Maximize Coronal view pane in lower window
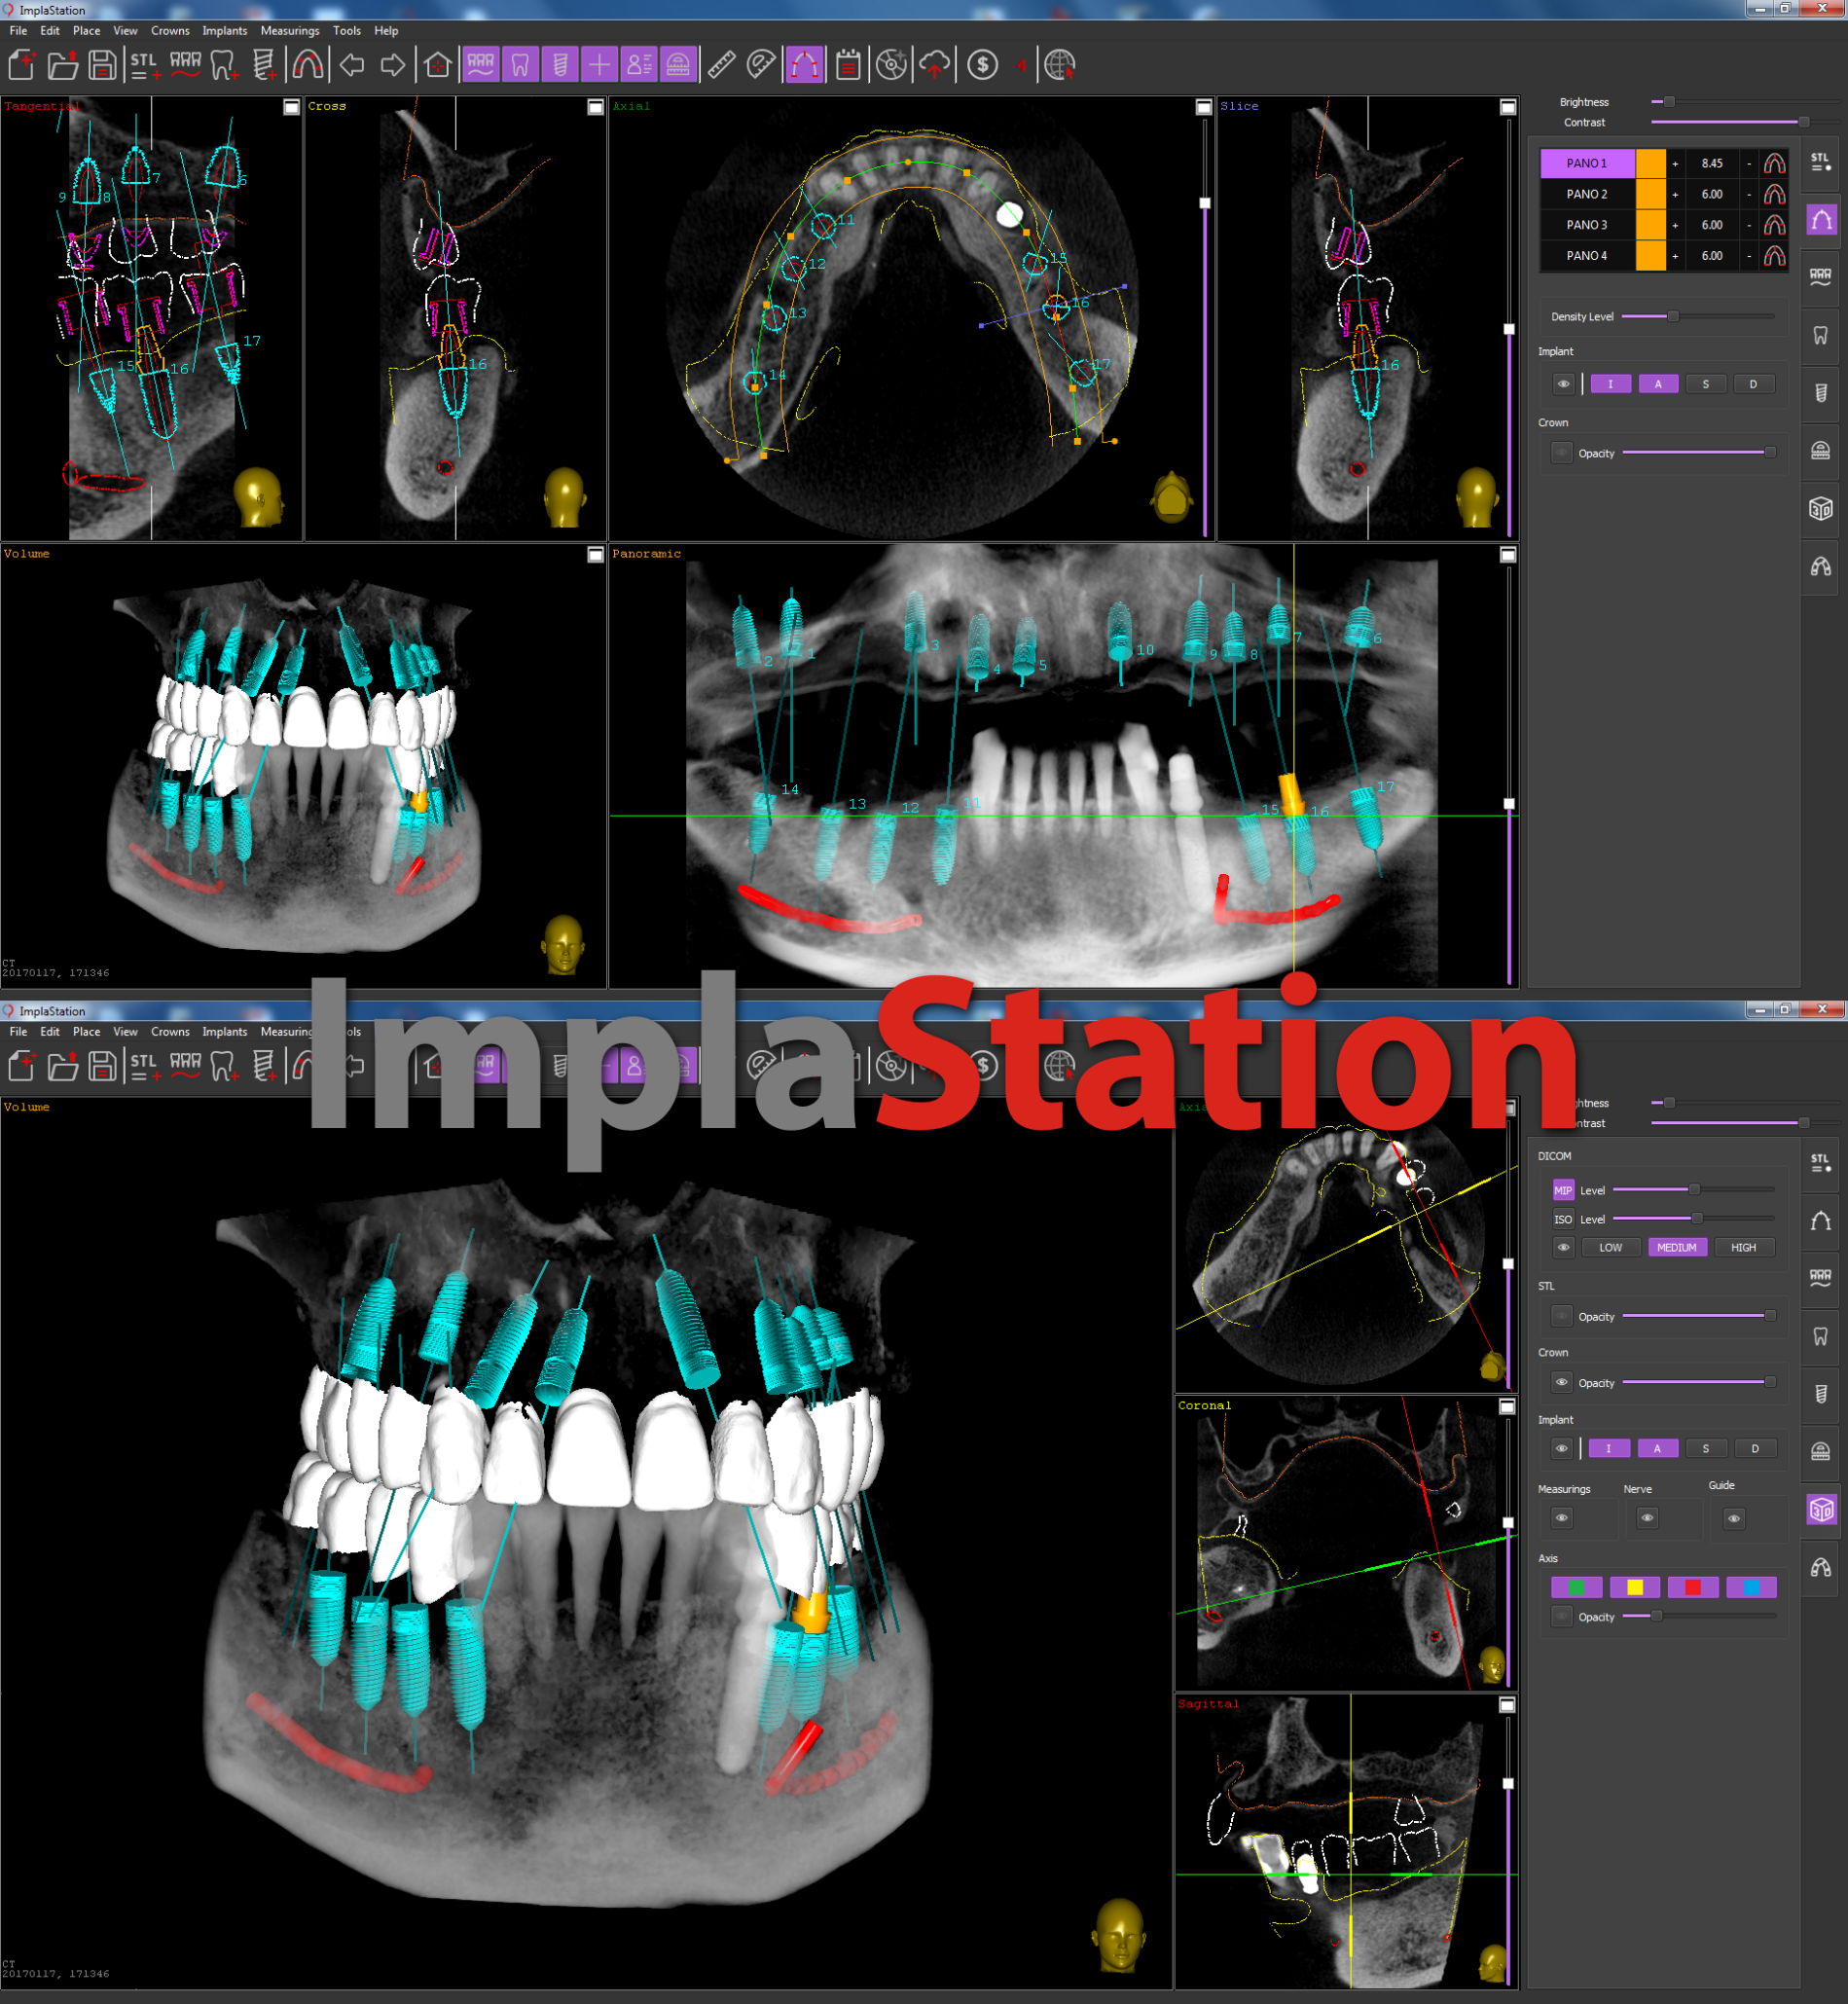The image size is (1848, 2004). click(1507, 1407)
